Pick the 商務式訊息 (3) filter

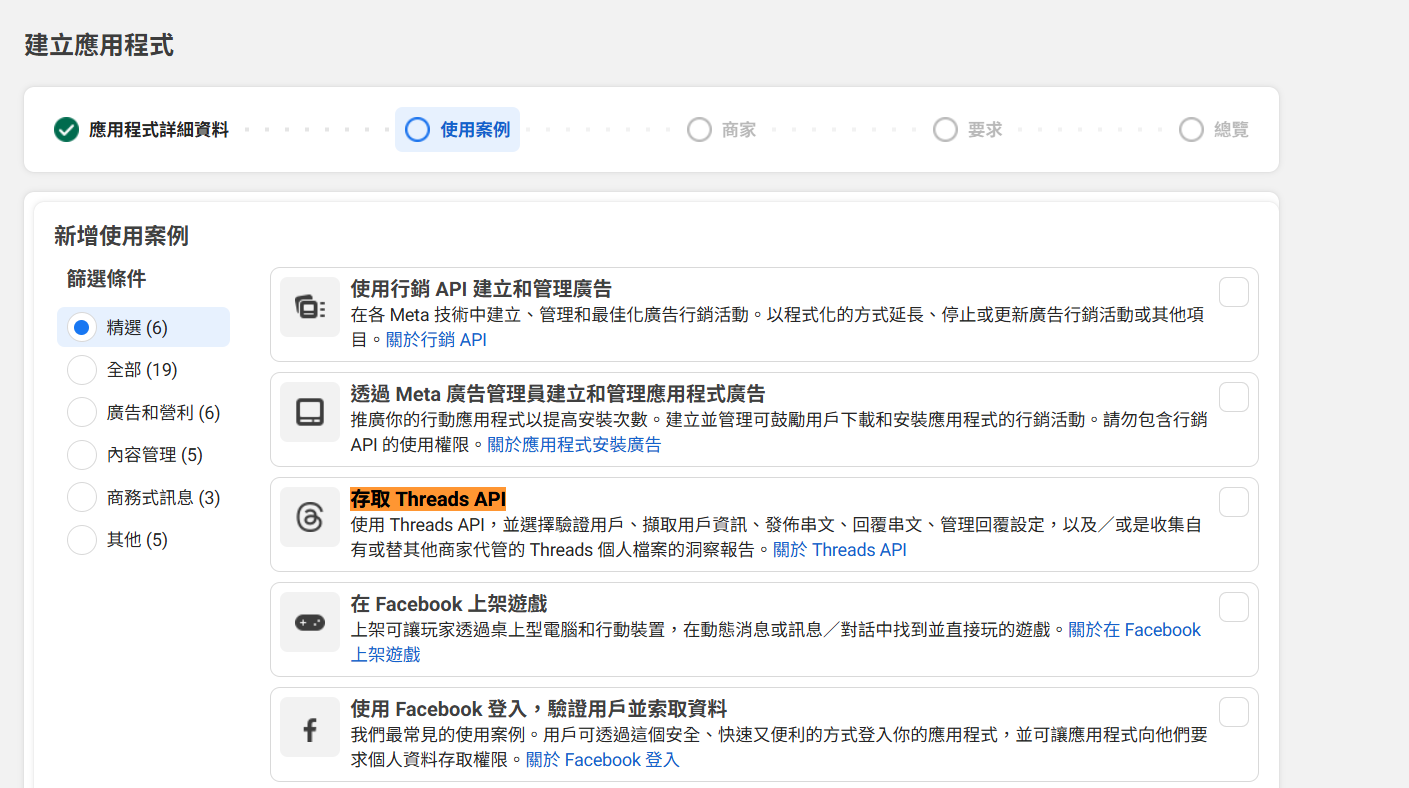click(82, 497)
